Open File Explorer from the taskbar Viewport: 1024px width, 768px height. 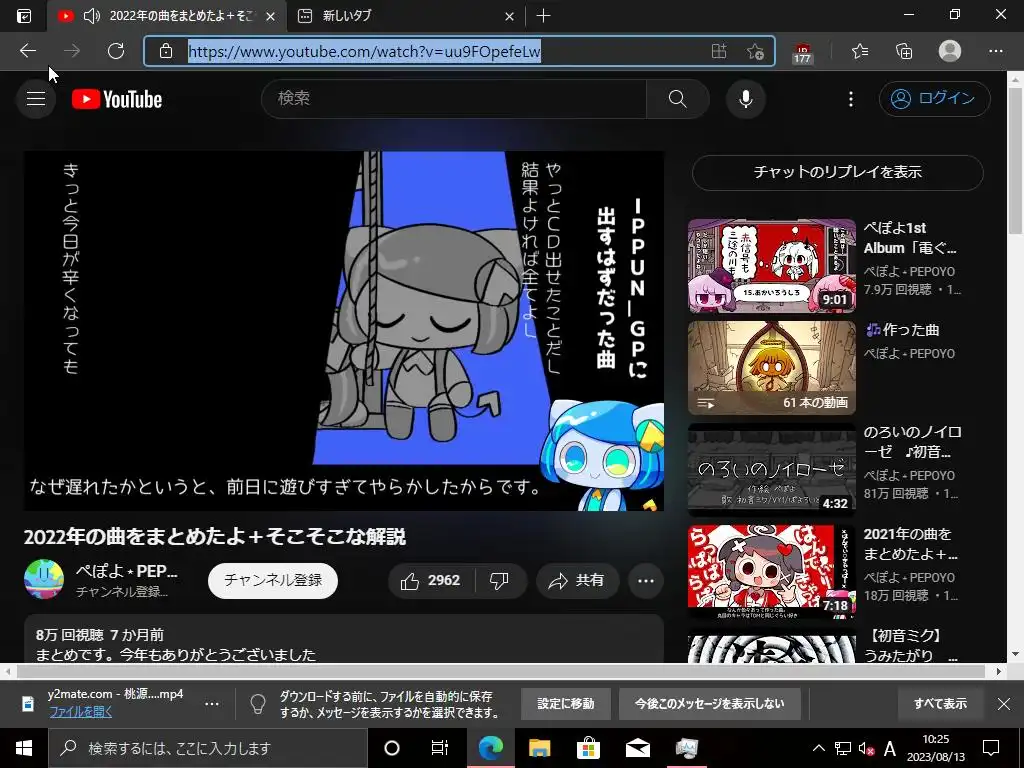tap(539, 748)
